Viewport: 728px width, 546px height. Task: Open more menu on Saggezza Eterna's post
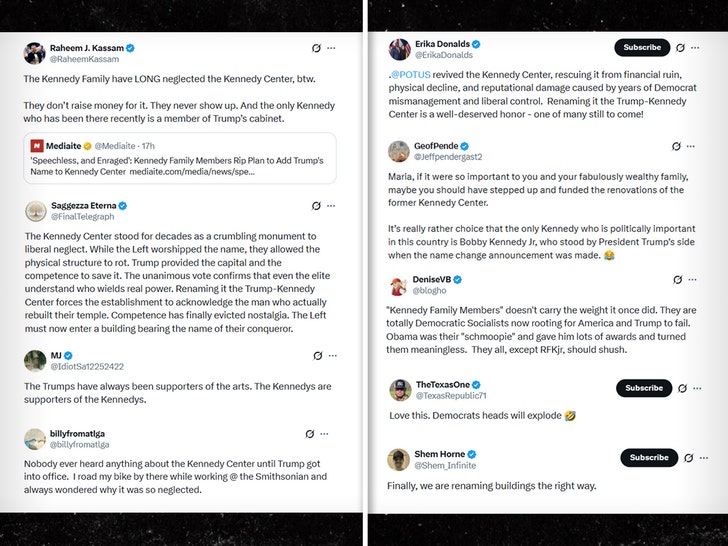coord(332,205)
